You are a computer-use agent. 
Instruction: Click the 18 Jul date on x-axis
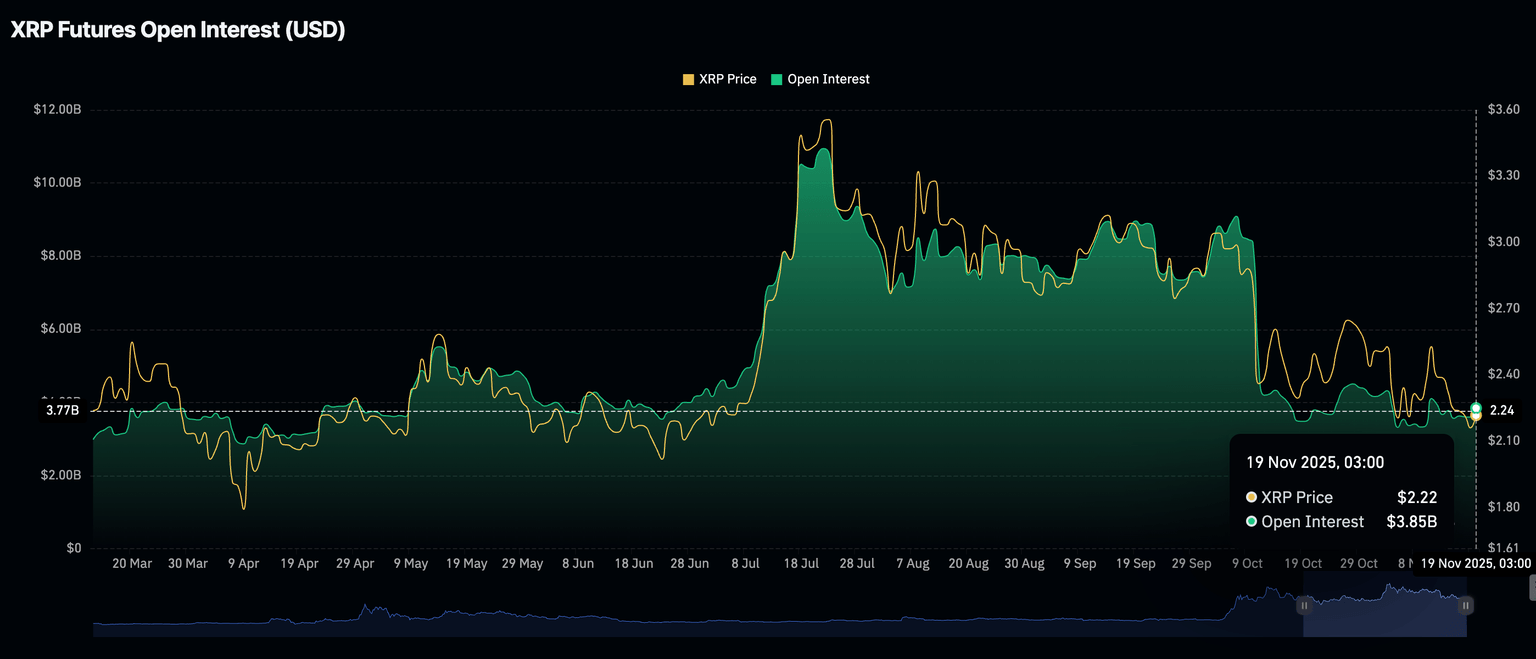[x=801, y=564]
